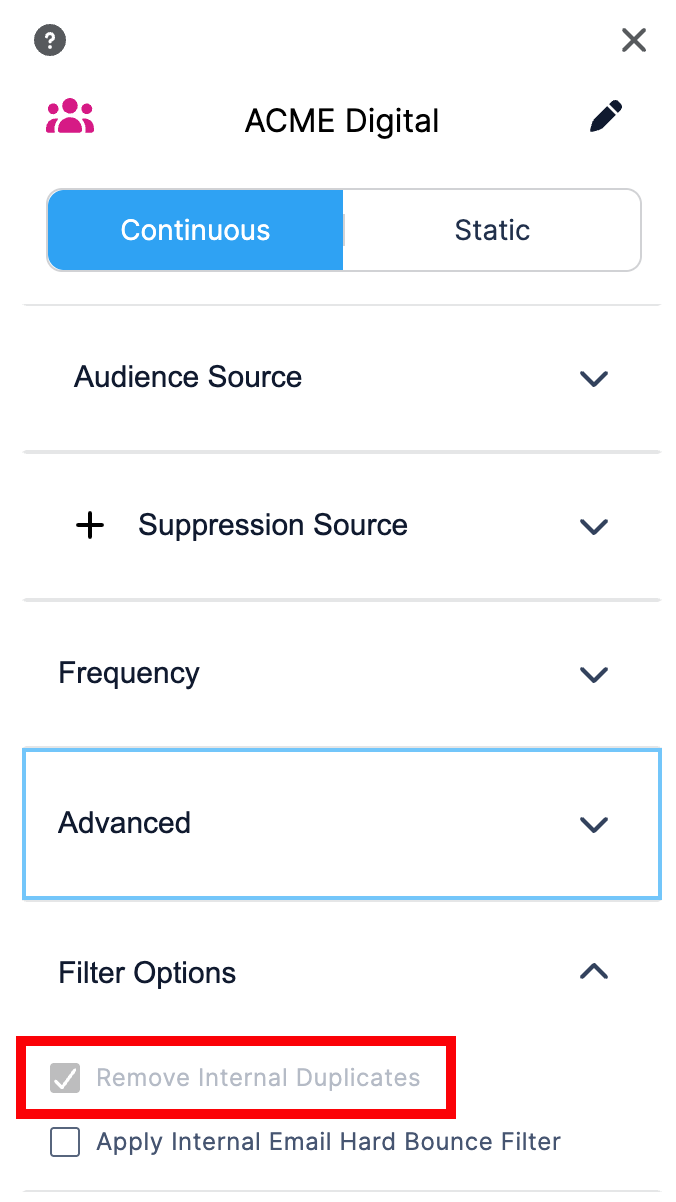Image resolution: width=676 pixels, height=1202 pixels.
Task: Add a suppression source with plus icon
Action: pyautogui.click(x=91, y=525)
